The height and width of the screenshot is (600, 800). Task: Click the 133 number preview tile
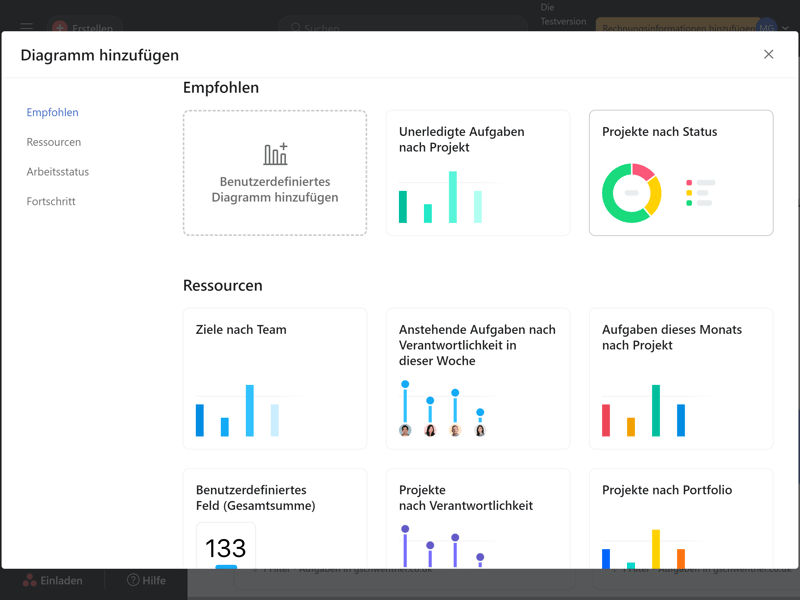pos(226,547)
